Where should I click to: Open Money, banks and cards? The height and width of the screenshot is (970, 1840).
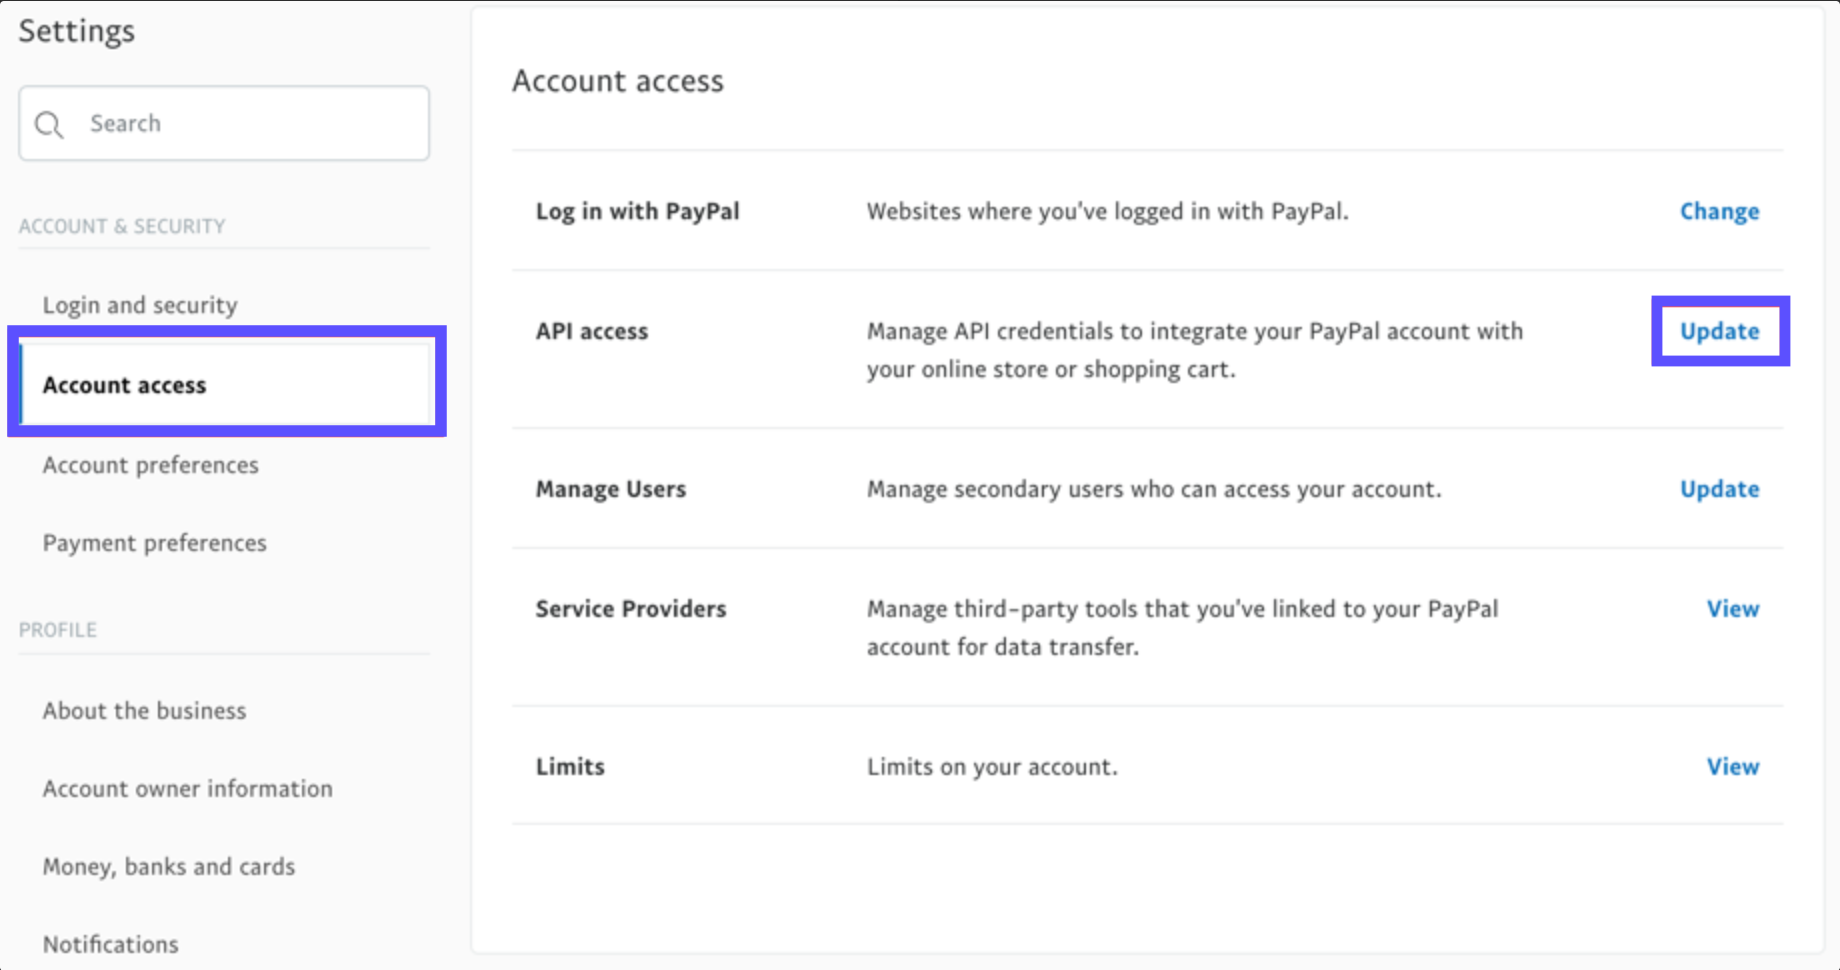click(168, 867)
